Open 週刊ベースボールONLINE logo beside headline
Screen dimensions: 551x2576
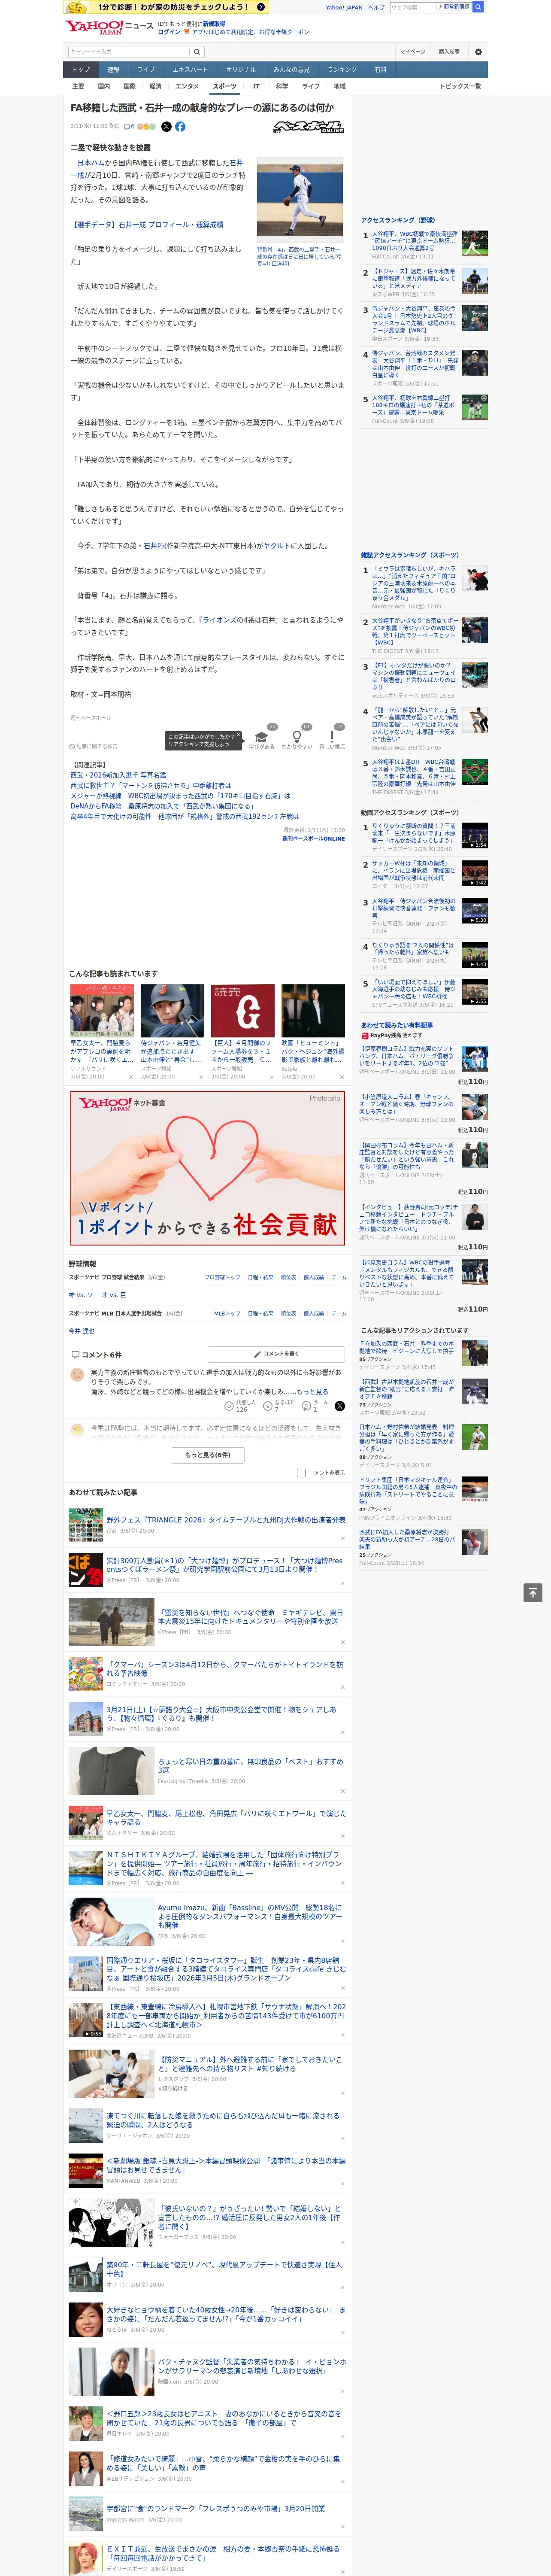click(x=309, y=127)
